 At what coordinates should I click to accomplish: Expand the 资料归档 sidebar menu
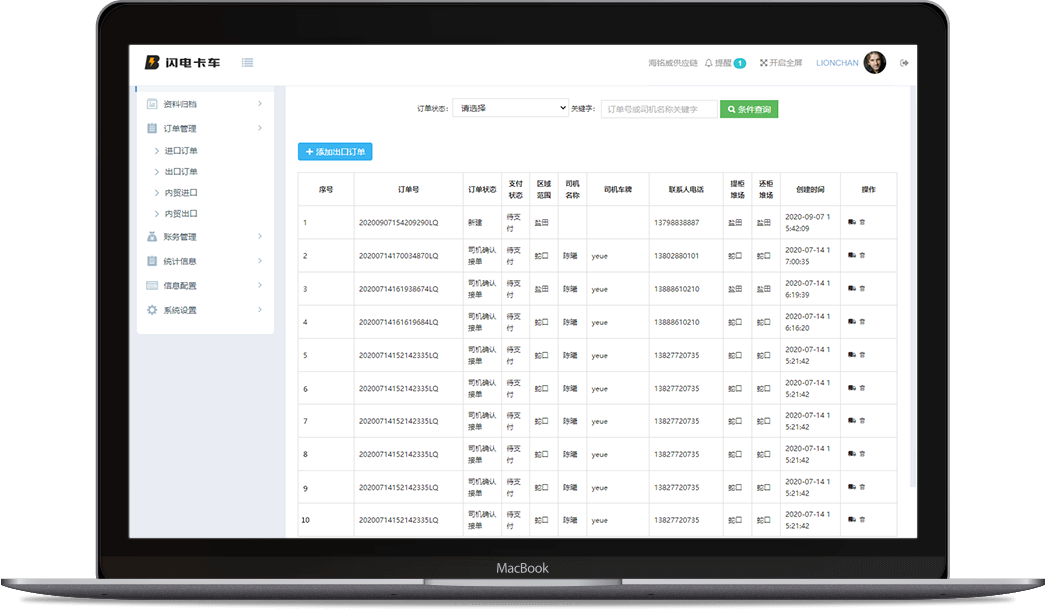(x=205, y=104)
